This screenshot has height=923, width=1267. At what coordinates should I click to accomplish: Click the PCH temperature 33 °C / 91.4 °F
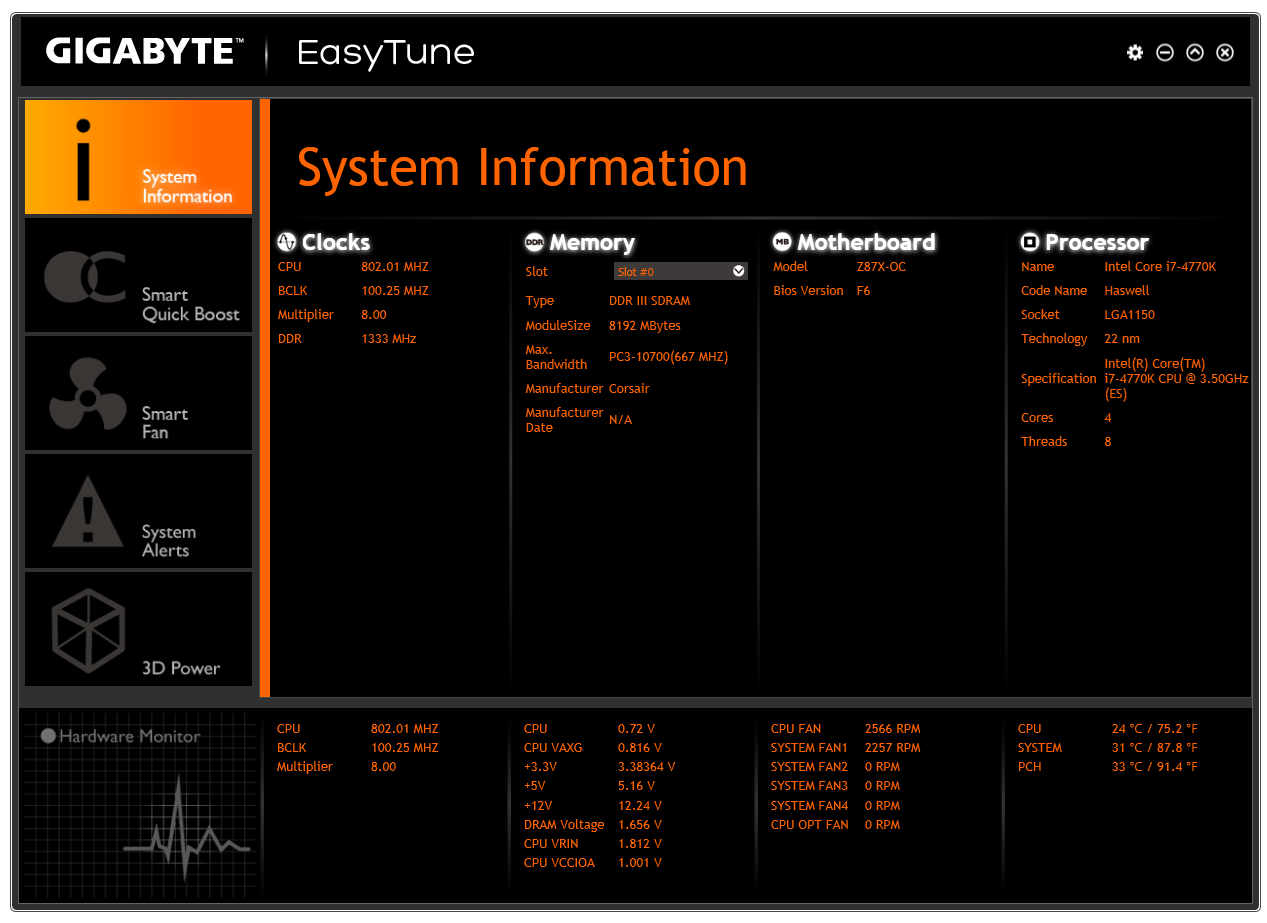[x=1155, y=767]
